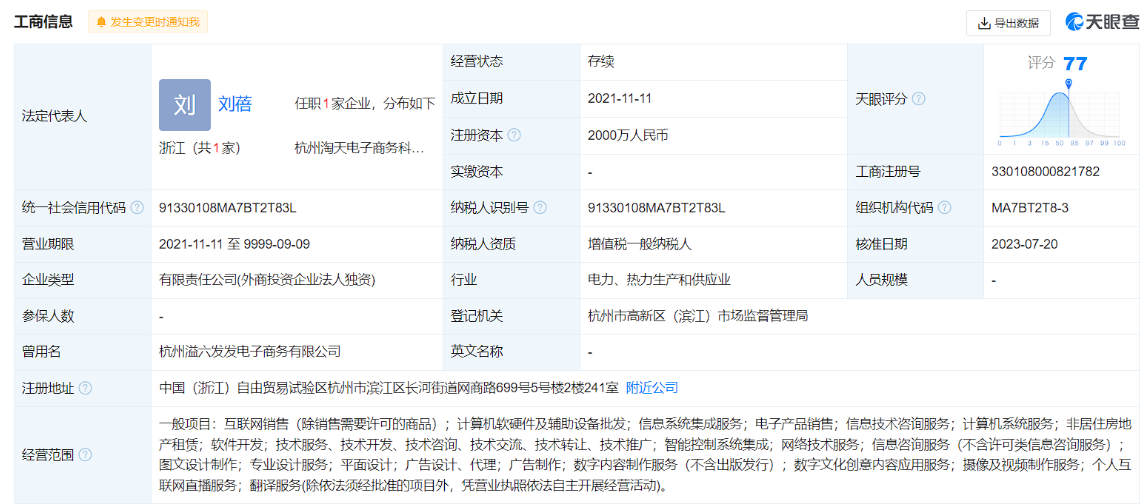Click the 77 score location marker pin

(x=1069, y=87)
